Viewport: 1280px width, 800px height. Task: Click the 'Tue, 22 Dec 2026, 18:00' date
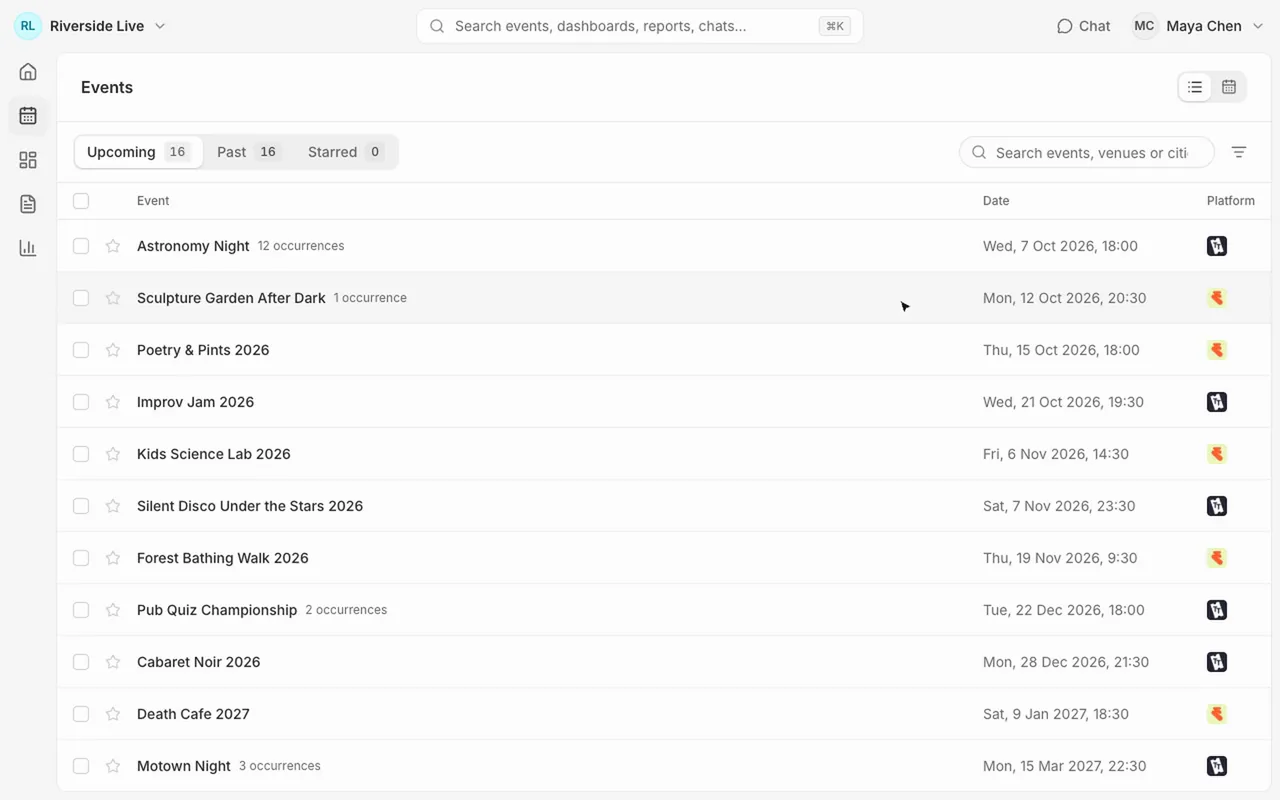1064,610
